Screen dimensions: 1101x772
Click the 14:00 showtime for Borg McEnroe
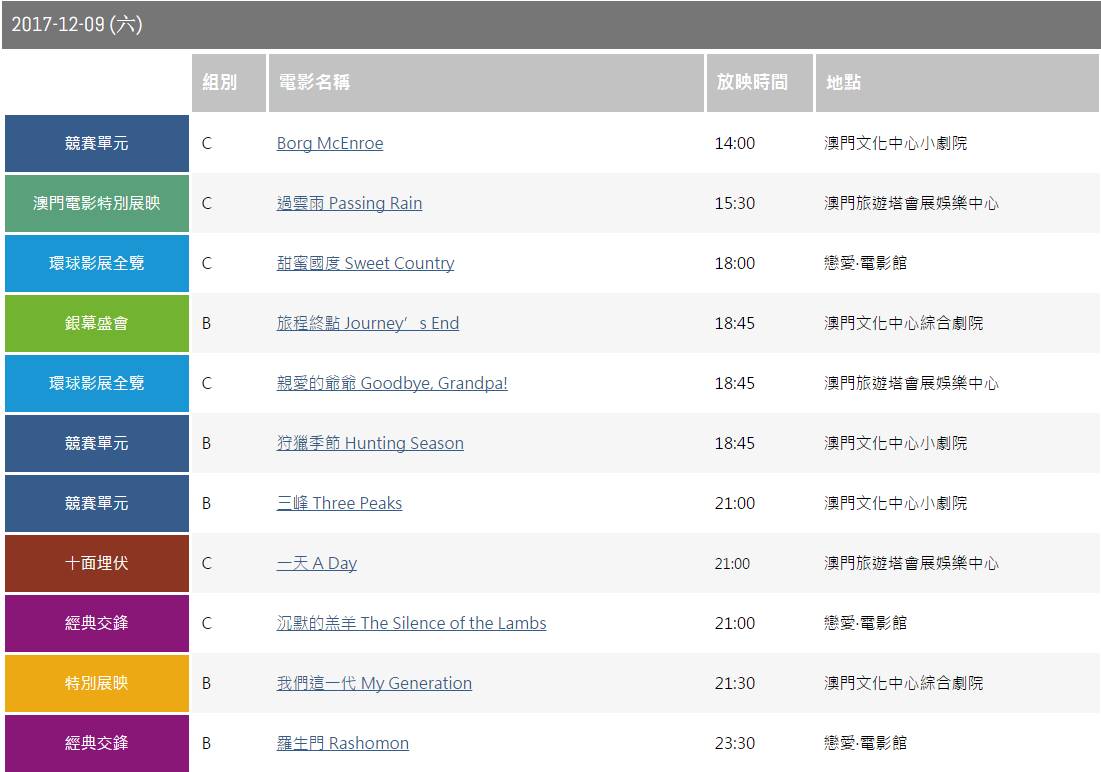pyautogui.click(x=734, y=143)
